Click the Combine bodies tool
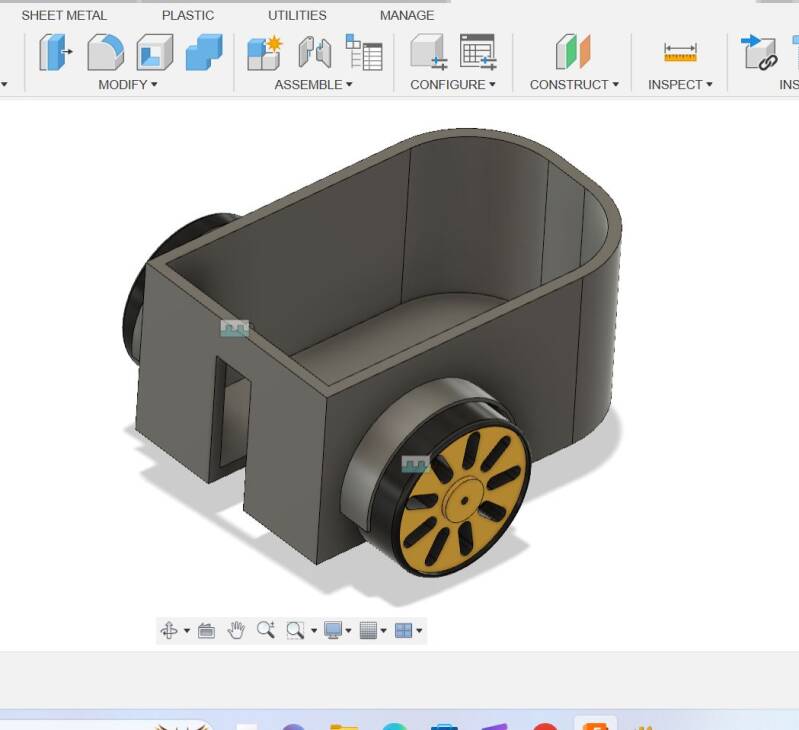This screenshot has height=730, width=799. (x=204, y=52)
